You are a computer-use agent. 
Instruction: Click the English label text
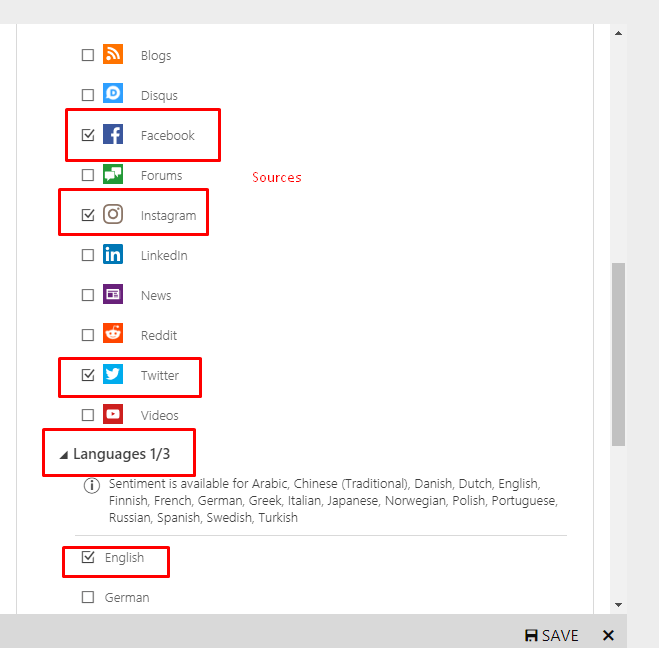pos(124,558)
